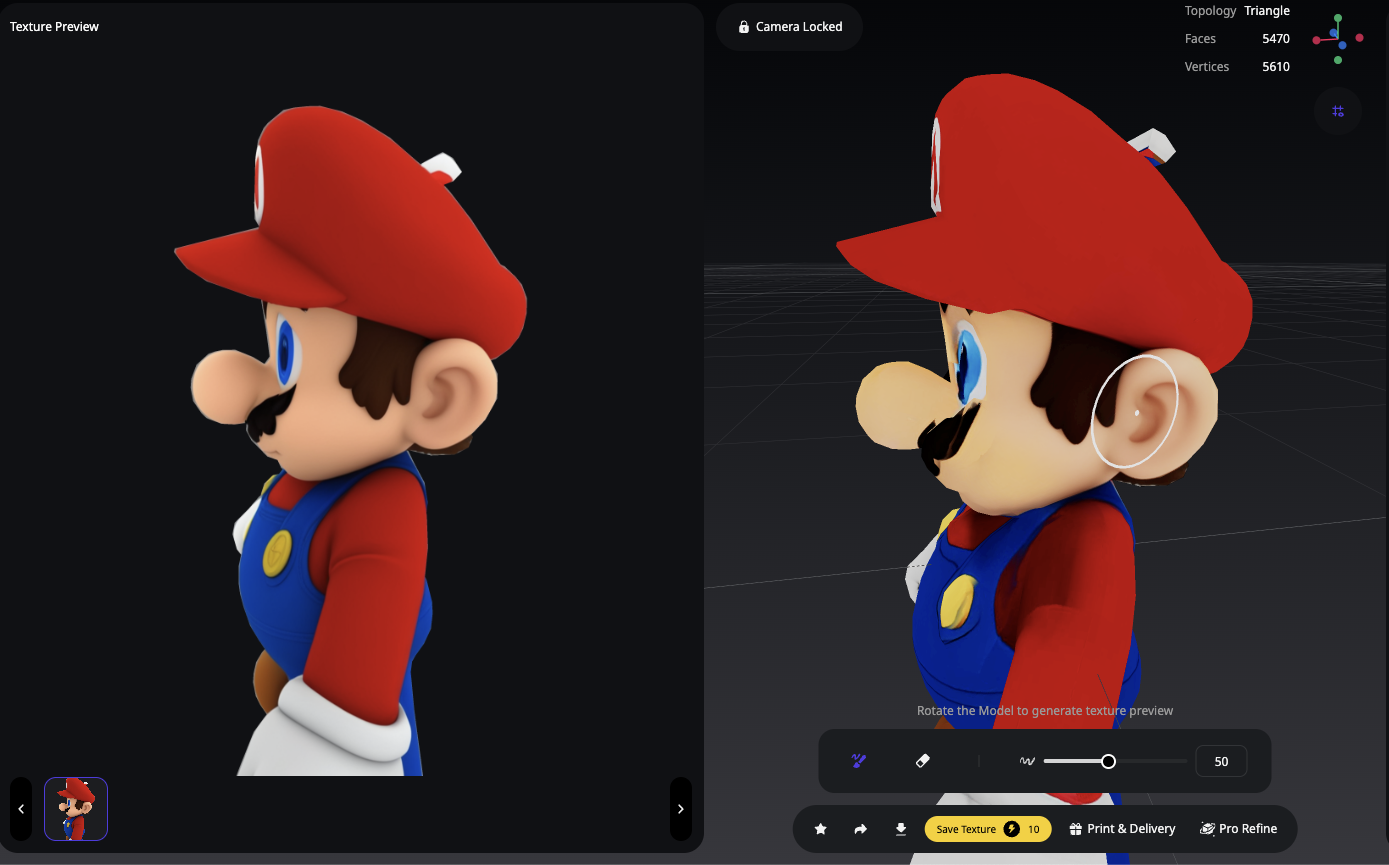Click the Save Texture button
This screenshot has height=865, width=1389.
coord(988,829)
